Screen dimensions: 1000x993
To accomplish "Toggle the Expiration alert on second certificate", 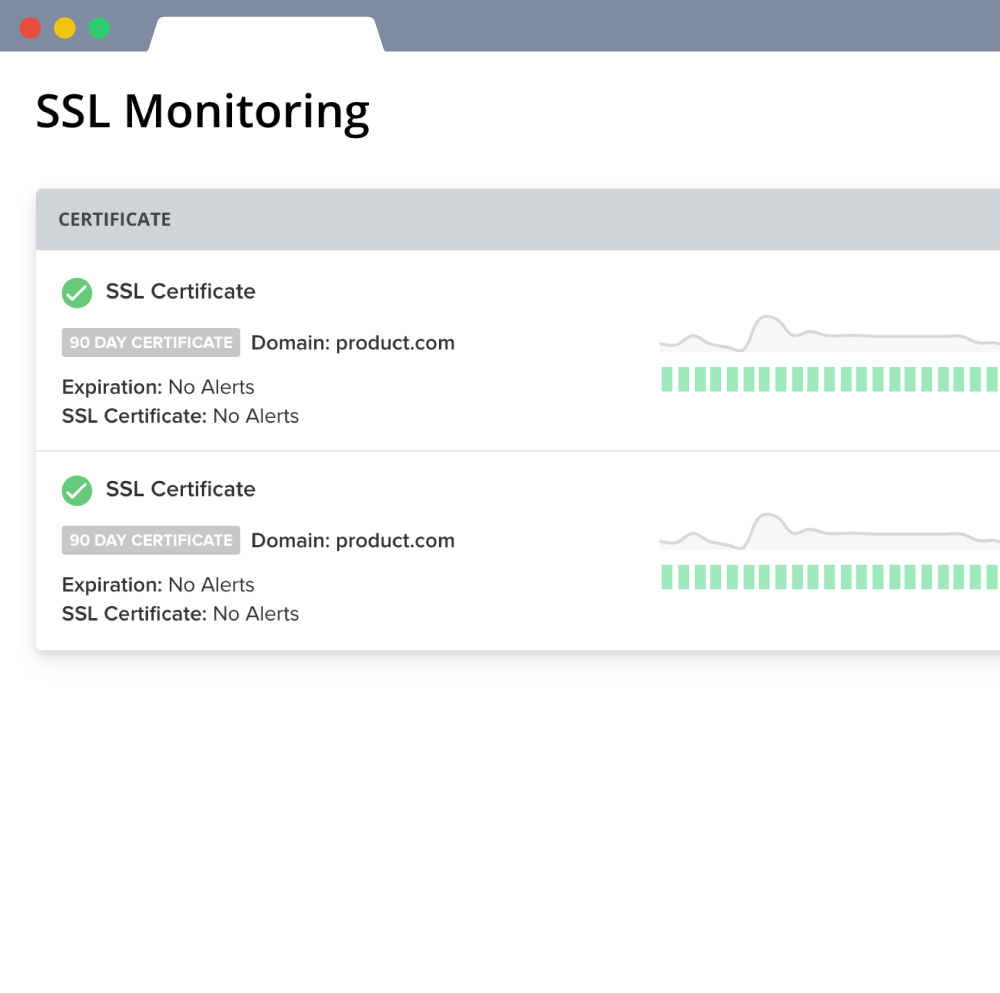I will 157,585.
